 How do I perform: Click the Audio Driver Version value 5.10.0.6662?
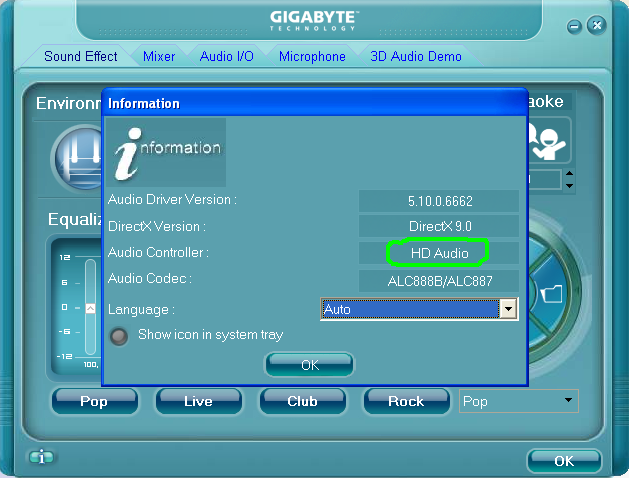pos(439,201)
